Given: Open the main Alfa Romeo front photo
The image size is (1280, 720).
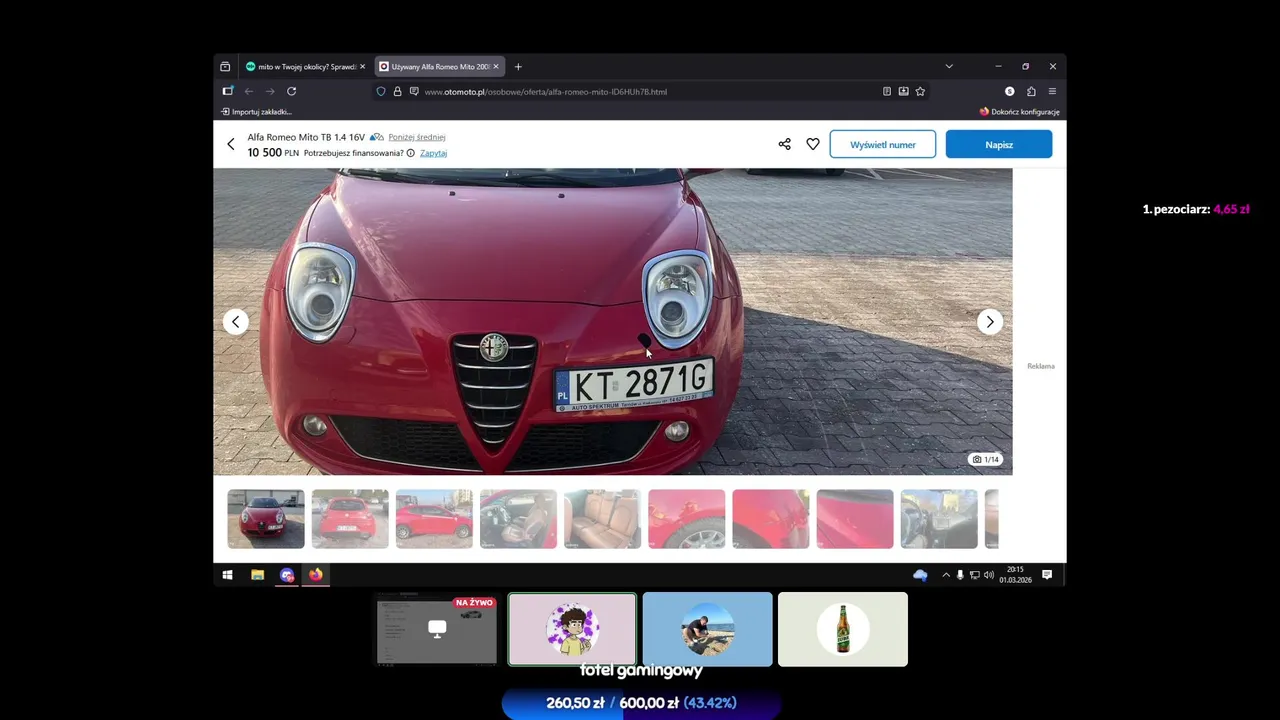Looking at the screenshot, I should (x=612, y=321).
